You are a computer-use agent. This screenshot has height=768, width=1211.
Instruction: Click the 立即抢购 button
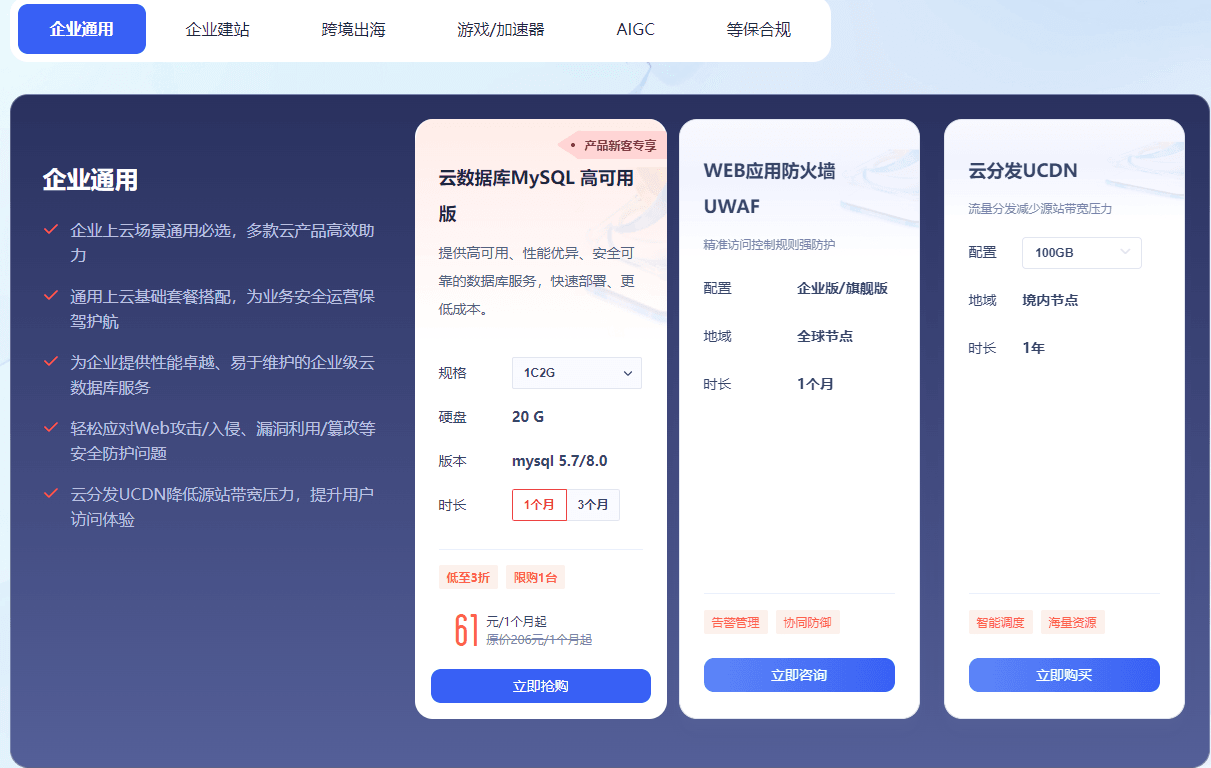(x=541, y=686)
